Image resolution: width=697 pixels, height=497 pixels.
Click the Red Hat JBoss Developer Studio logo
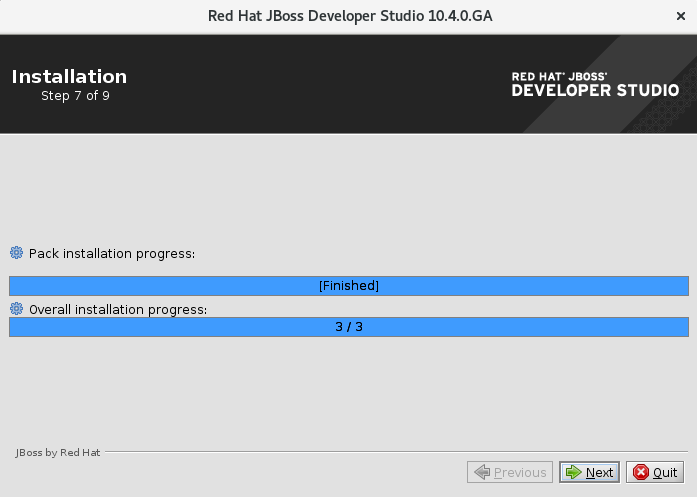[x=595, y=84]
